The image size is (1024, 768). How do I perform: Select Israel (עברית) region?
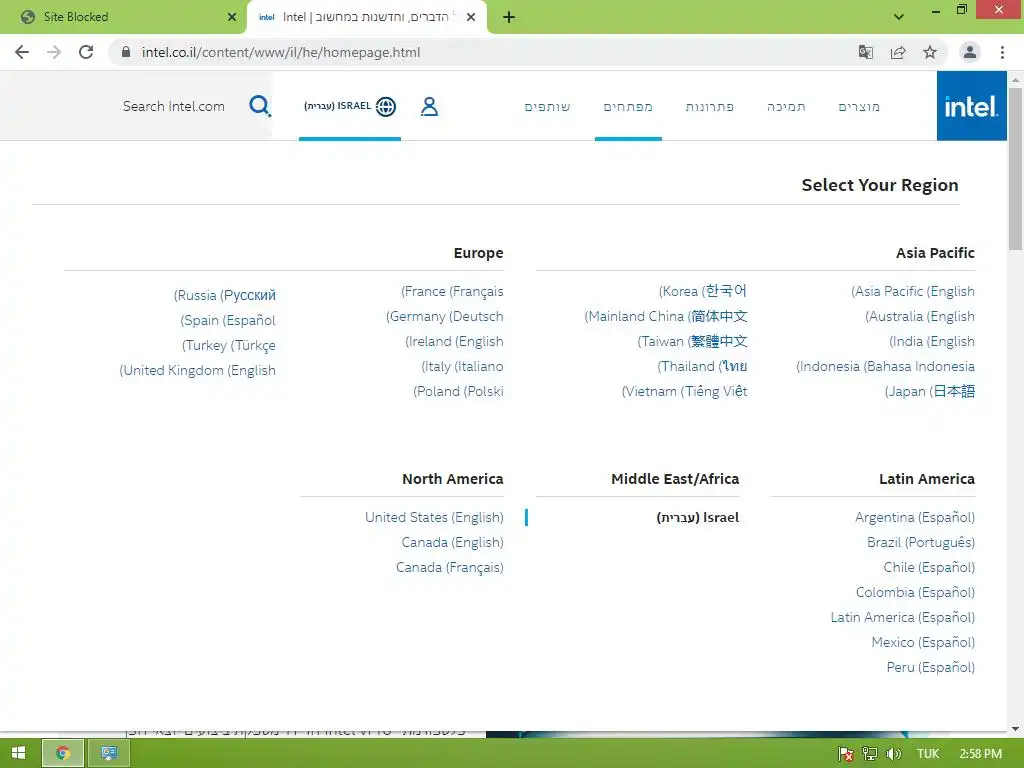click(697, 517)
